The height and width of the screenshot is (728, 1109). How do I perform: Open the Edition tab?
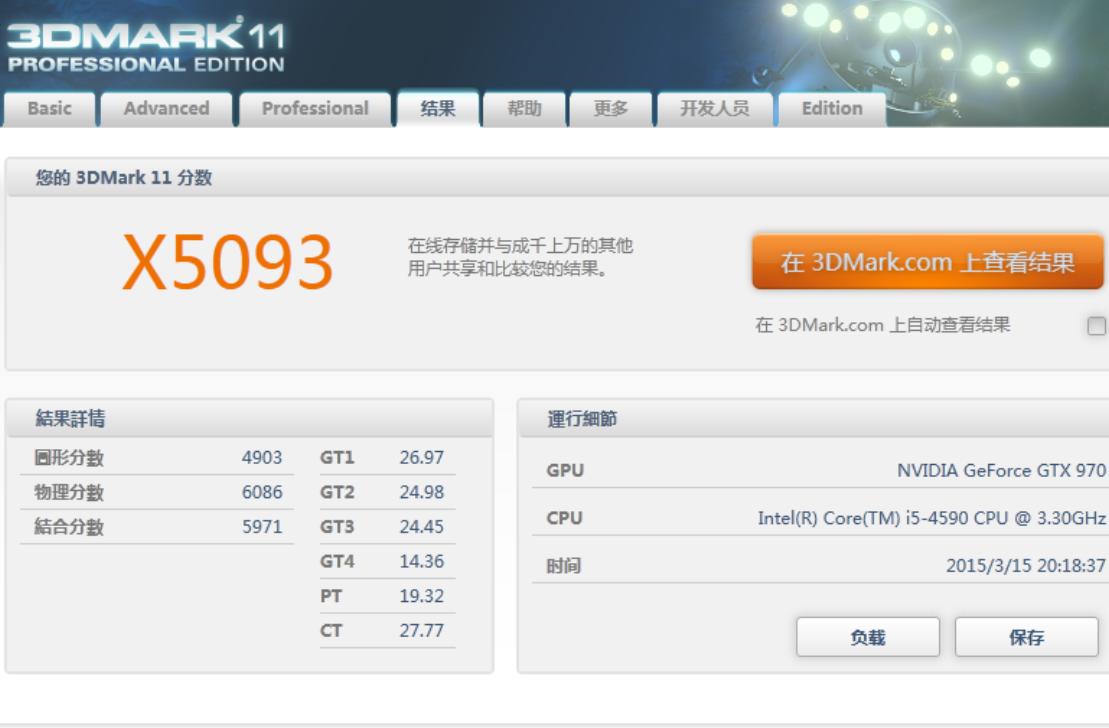(x=832, y=109)
